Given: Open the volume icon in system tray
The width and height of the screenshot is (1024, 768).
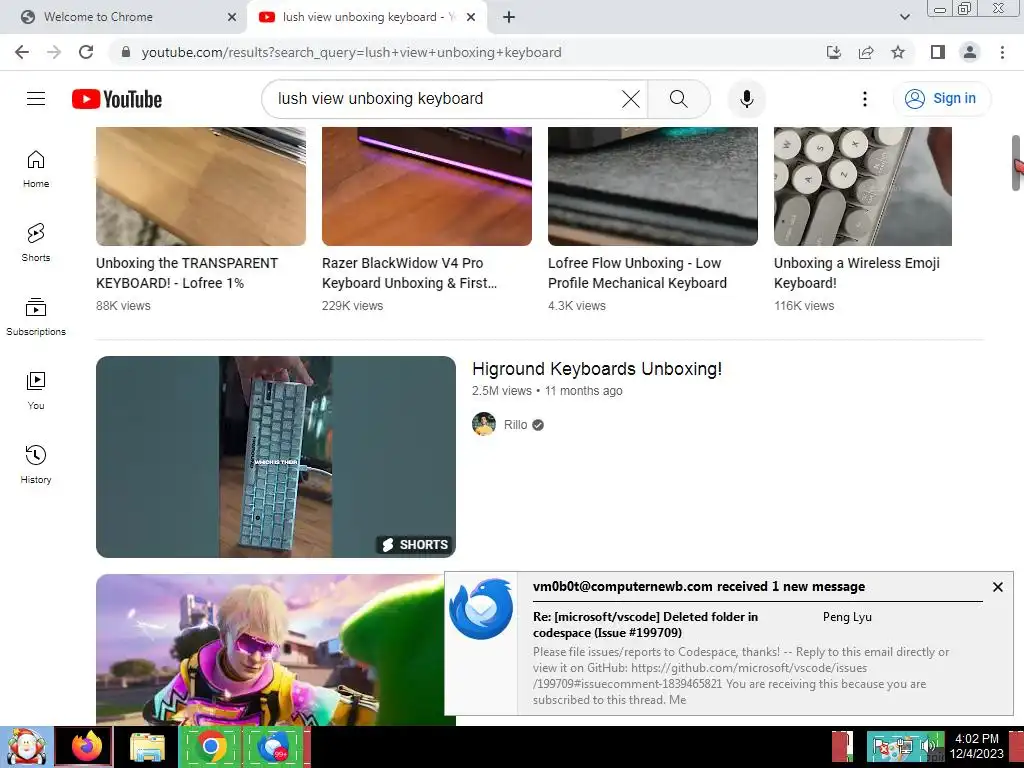Looking at the screenshot, I should [x=927, y=746].
